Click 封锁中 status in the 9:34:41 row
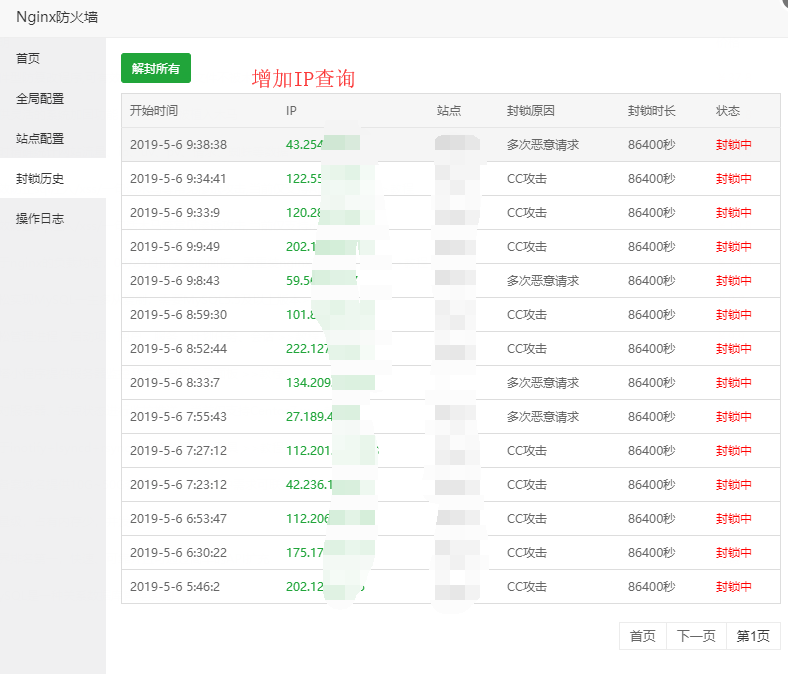The width and height of the screenshot is (788, 674). [x=733, y=179]
